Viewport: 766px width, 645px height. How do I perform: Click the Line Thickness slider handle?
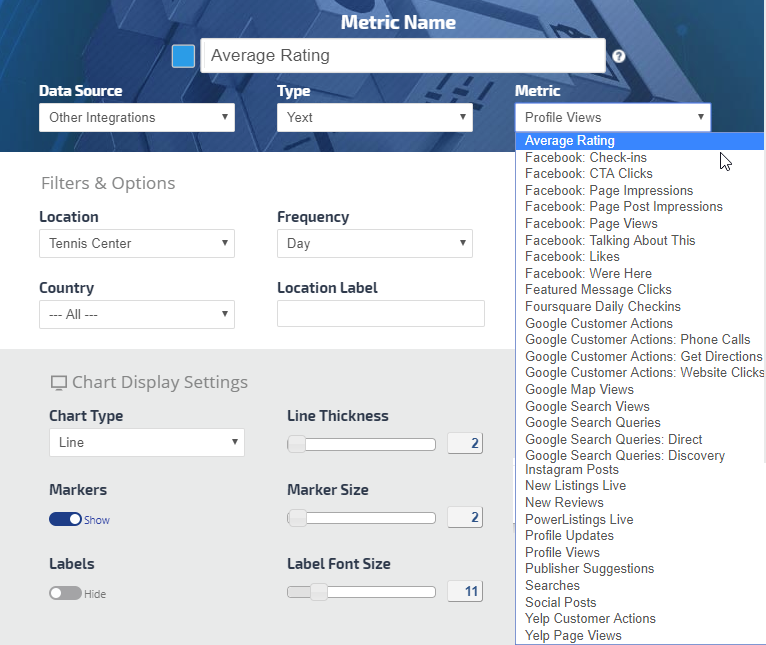tap(297, 444)
